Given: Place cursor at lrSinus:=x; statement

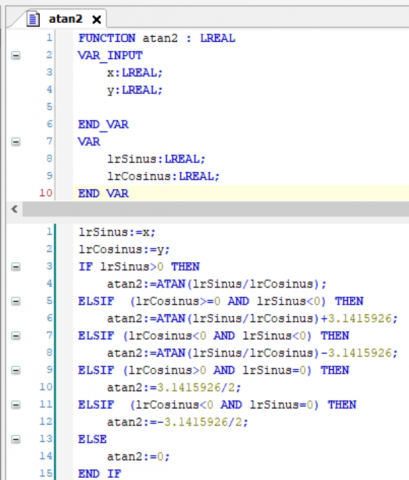Looking at the screenshot, I should [117, 232].
